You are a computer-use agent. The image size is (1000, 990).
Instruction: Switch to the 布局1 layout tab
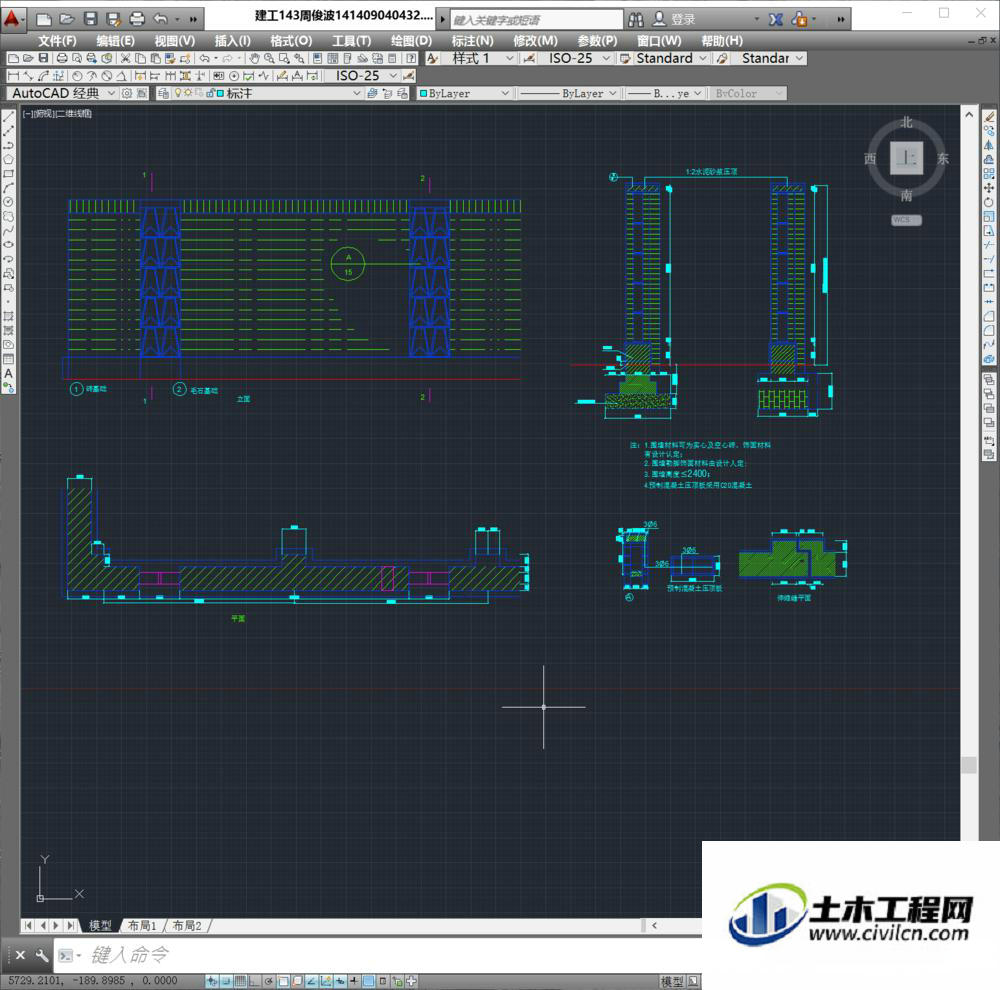[142, 925]
